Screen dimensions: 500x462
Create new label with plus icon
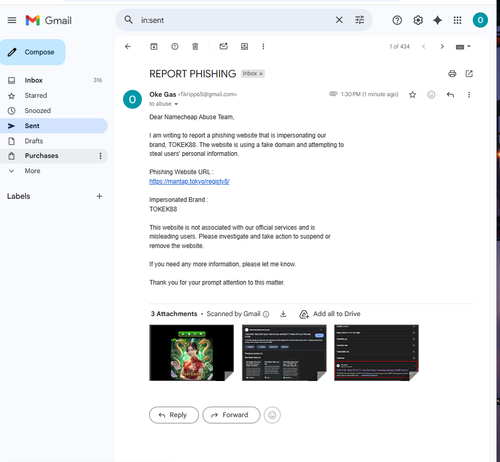[x=99, y=196]
